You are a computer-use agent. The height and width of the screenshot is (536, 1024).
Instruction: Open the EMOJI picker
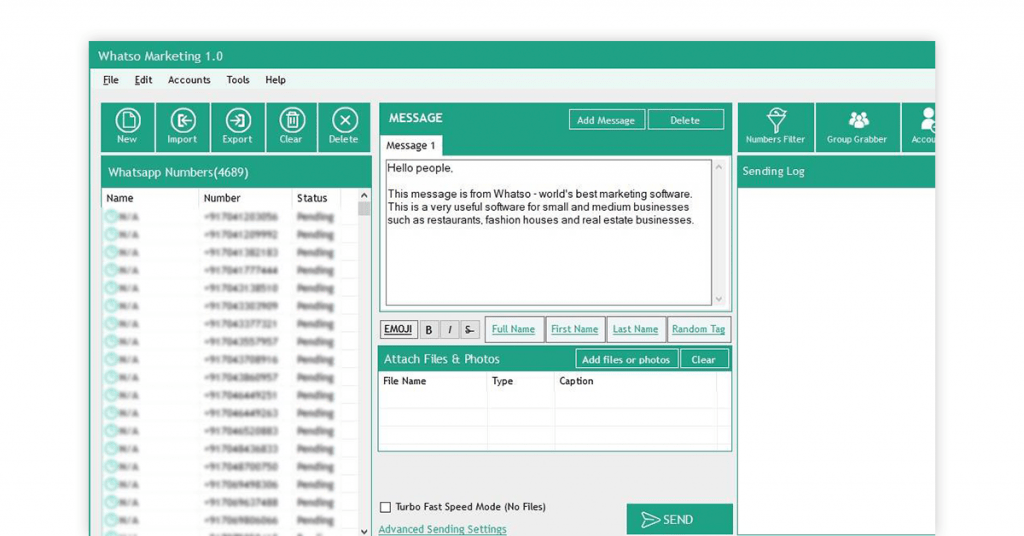398,330
